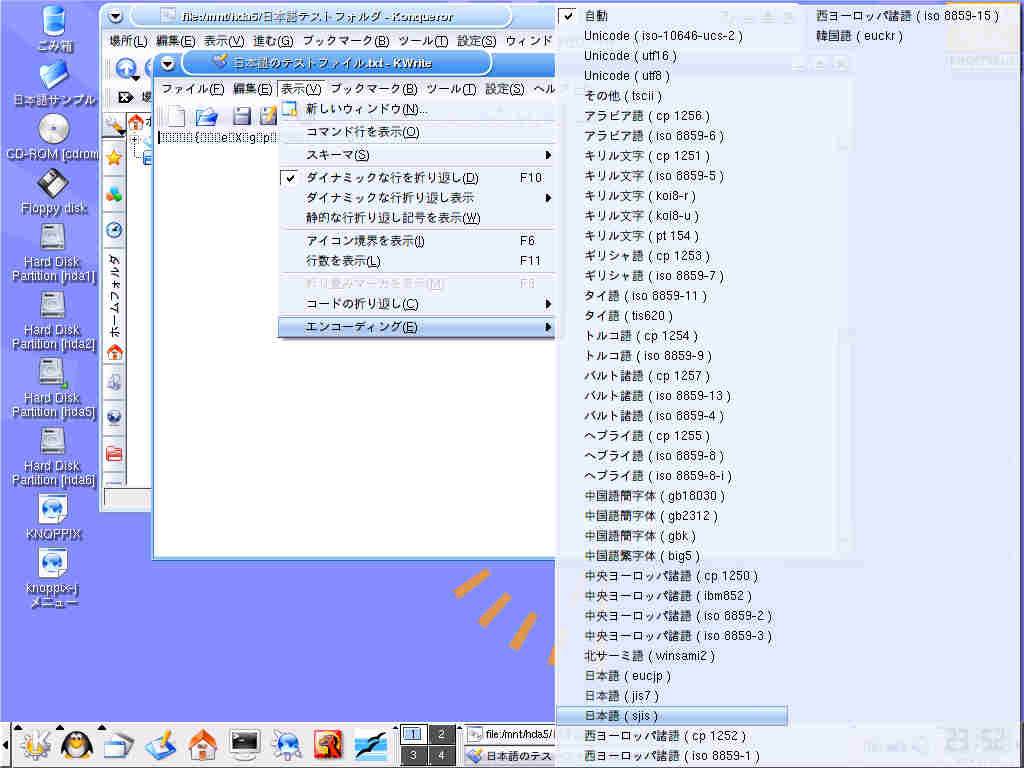Click the desktop access pencil icon on panel

tap(161, 744)
